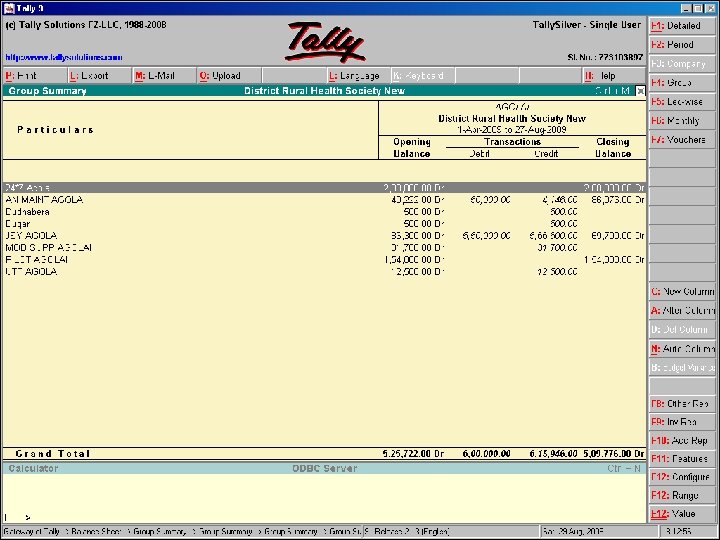This screenshot has width=720, height=540.
Task: Open F11: Features settings
Action: 682,459
